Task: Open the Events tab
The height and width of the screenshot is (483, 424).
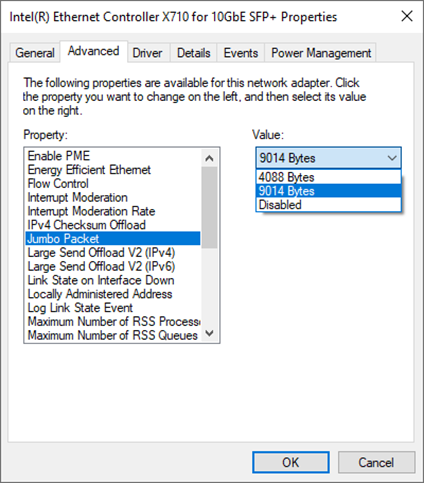Action: (241, 53)
